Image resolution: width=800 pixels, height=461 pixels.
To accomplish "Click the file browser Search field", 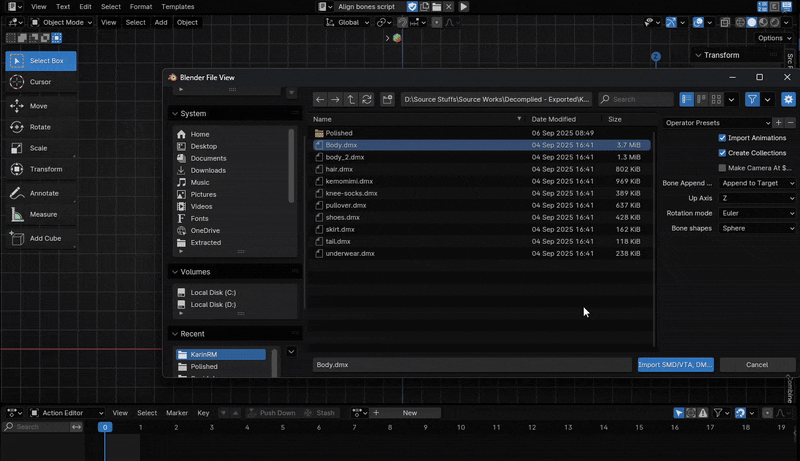I will click(636, 99).
